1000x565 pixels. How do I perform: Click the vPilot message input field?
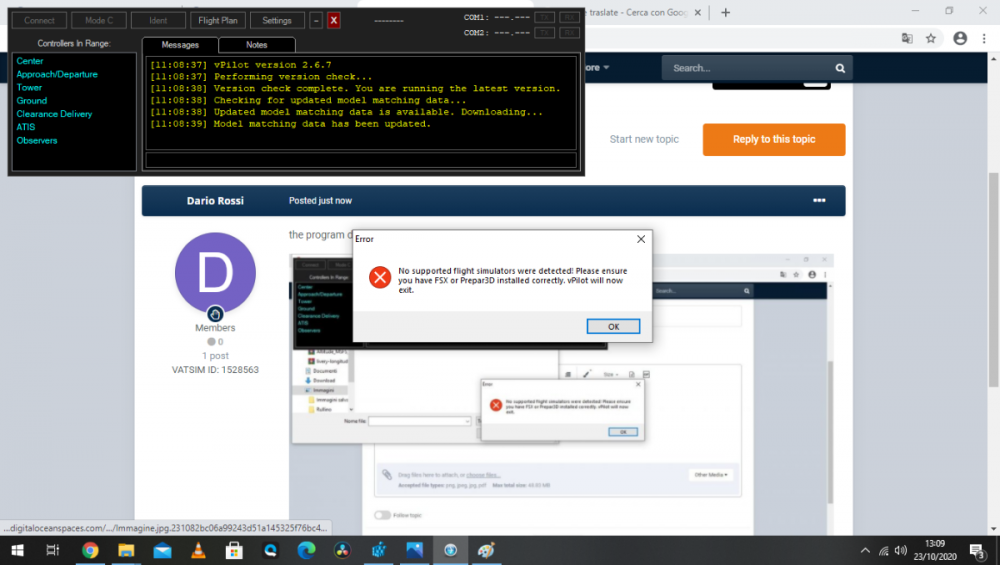[360, 160]
